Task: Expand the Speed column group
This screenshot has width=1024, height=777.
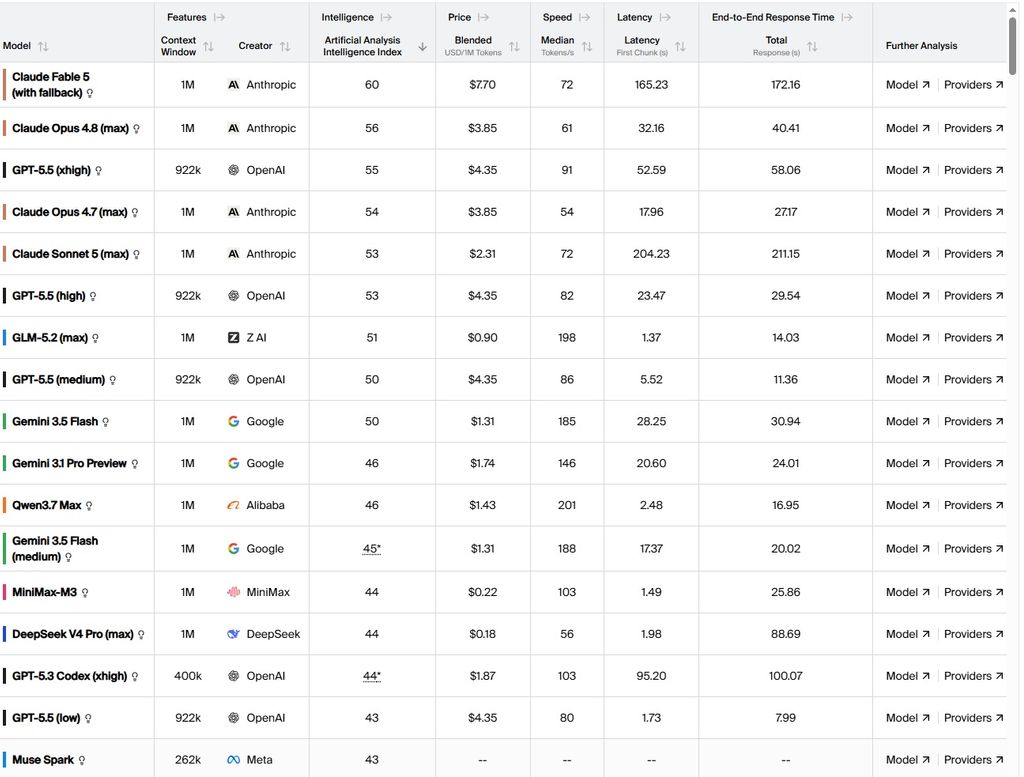Action: point(584,18)
